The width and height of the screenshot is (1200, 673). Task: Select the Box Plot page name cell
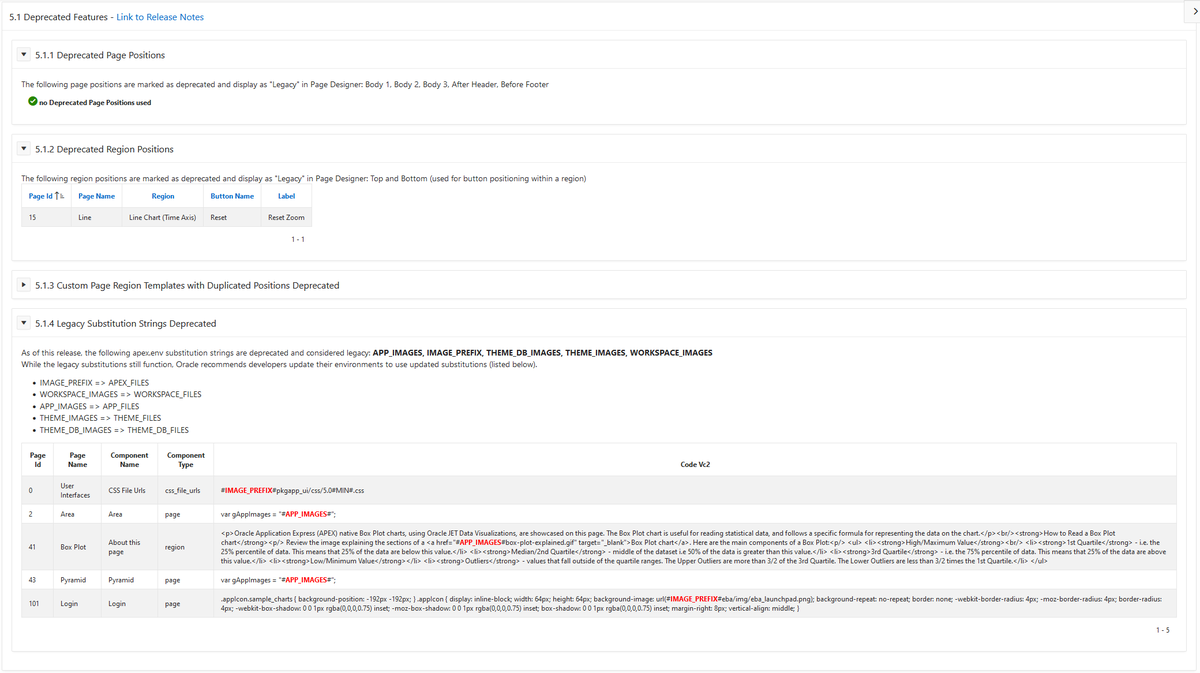click(77, 547)
